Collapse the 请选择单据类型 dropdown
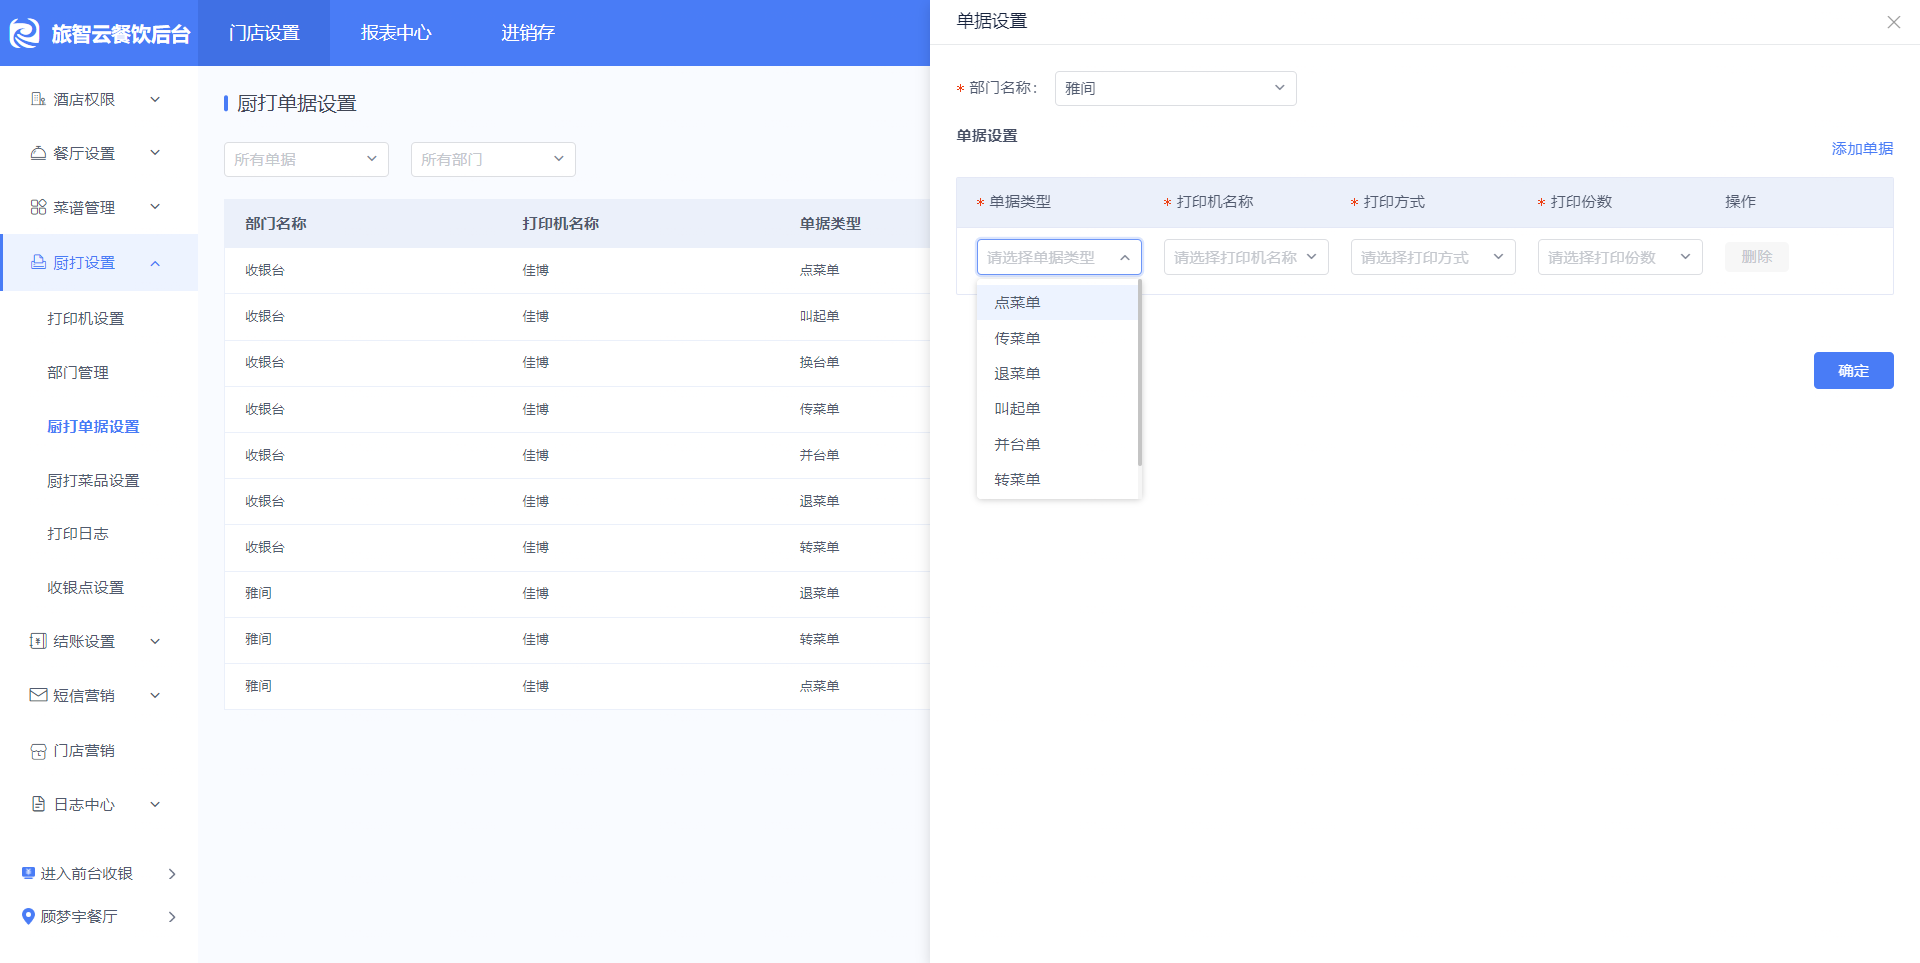The image size is (1920, 963). click(x=1059, y=257)
